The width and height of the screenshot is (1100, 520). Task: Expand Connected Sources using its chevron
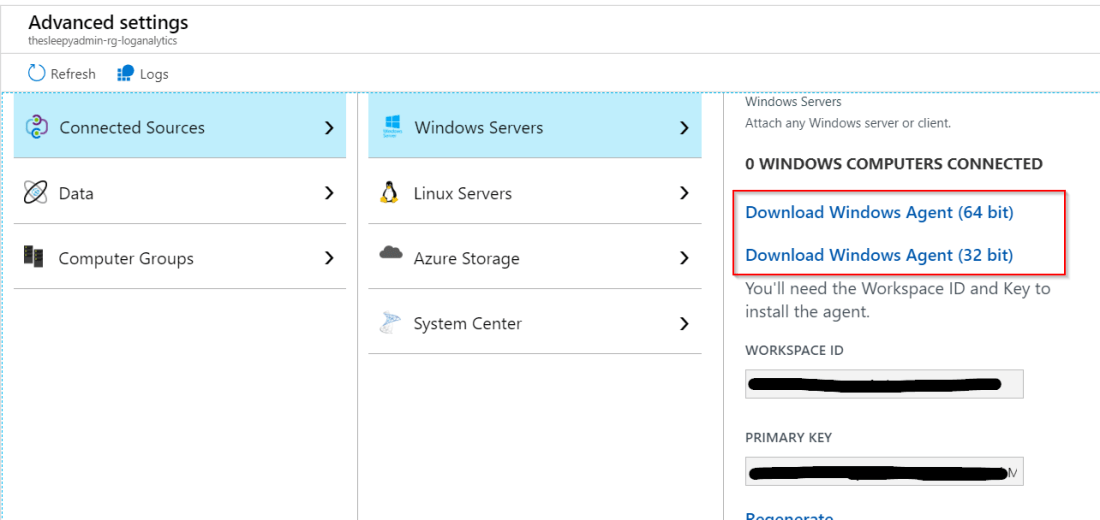pos(329,128)
